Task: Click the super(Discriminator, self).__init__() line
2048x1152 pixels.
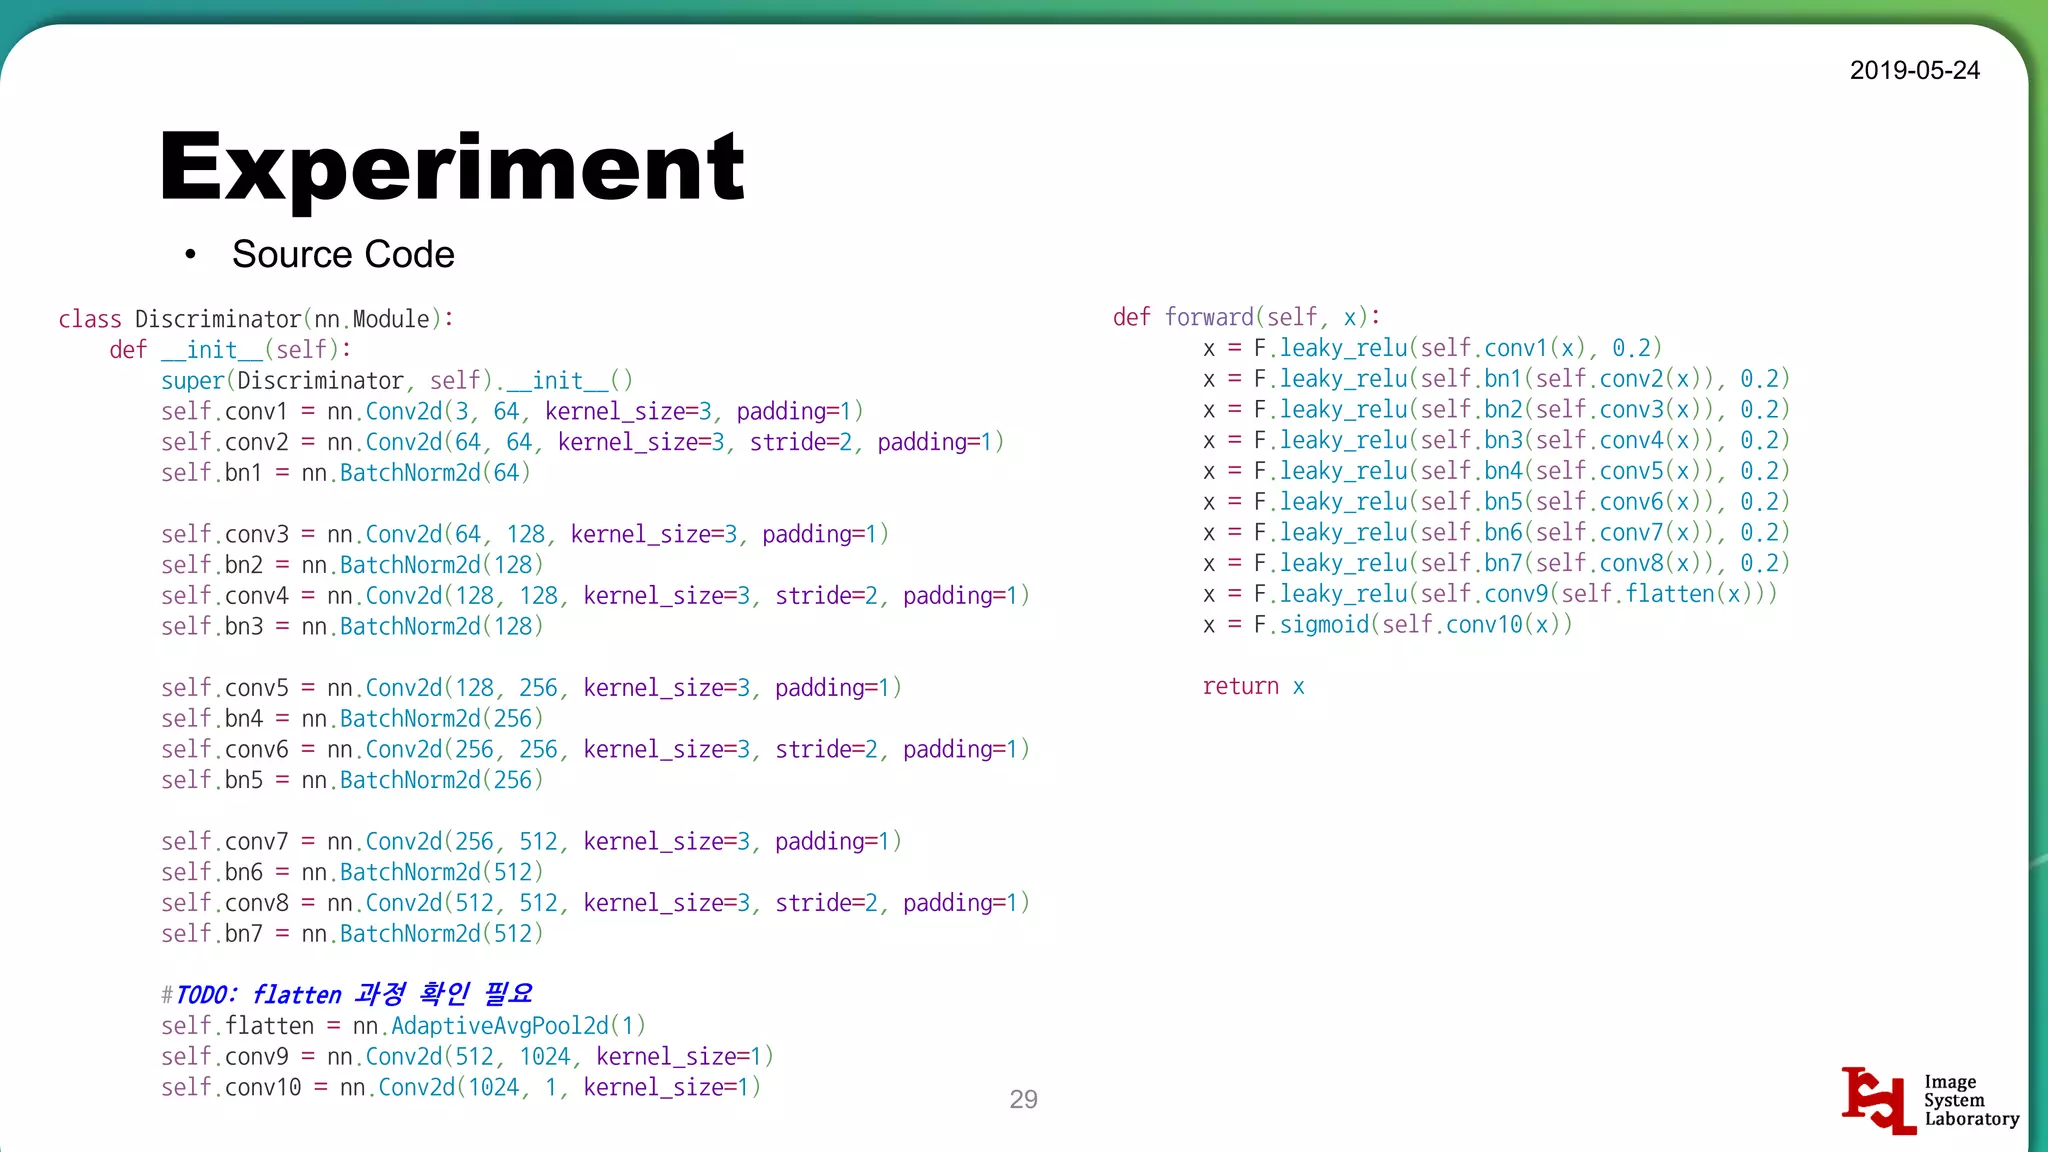Action: click(396, 381)
